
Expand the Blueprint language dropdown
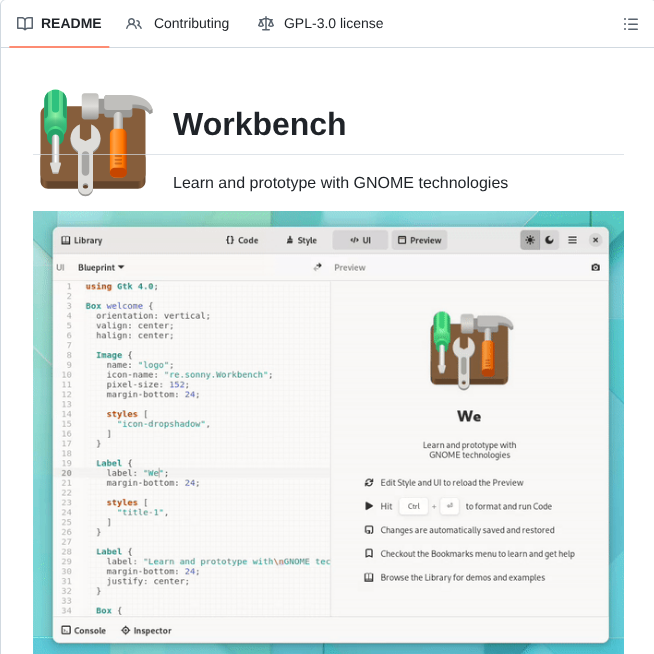click(x=101, y=267)
